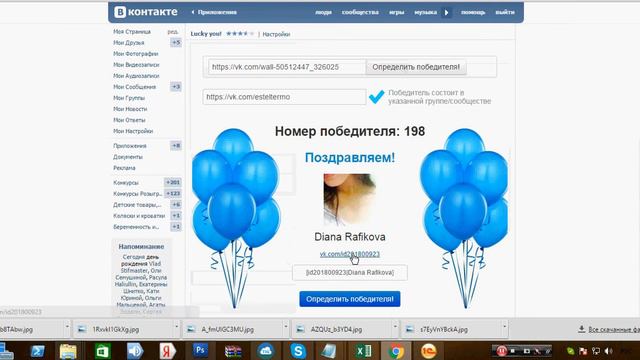
Task: Click Diana Rafikova's profile photo
Action: click(x=350, y=200)
